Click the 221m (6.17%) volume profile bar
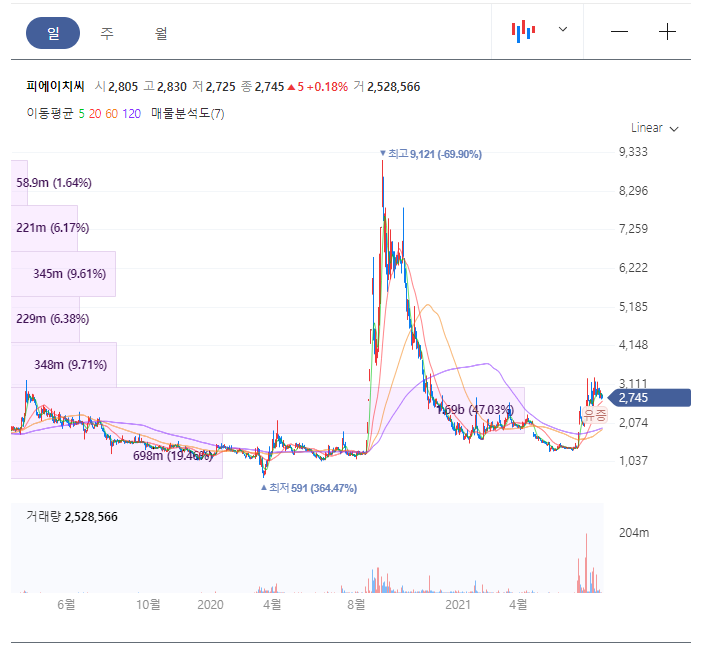Screen dimensions: 708x657 pos(44,228)
